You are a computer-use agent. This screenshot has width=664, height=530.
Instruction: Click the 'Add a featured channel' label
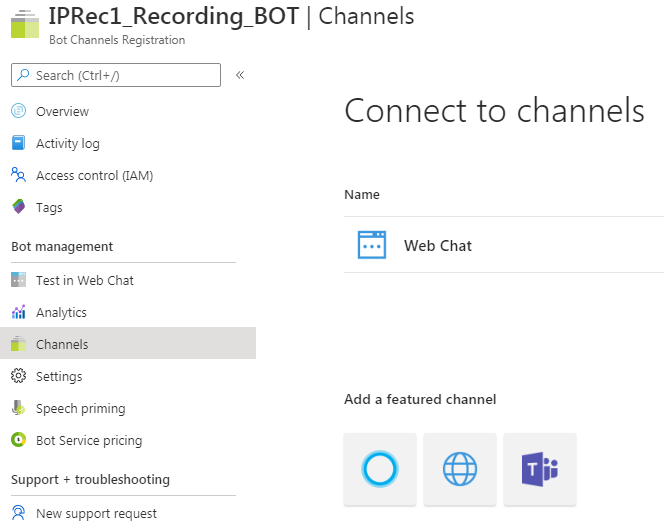click(420, 399)
